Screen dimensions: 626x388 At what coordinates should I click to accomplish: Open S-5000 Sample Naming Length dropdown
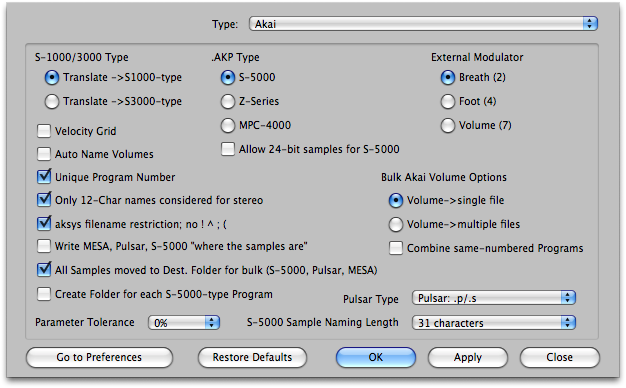[x=493, y=323]
